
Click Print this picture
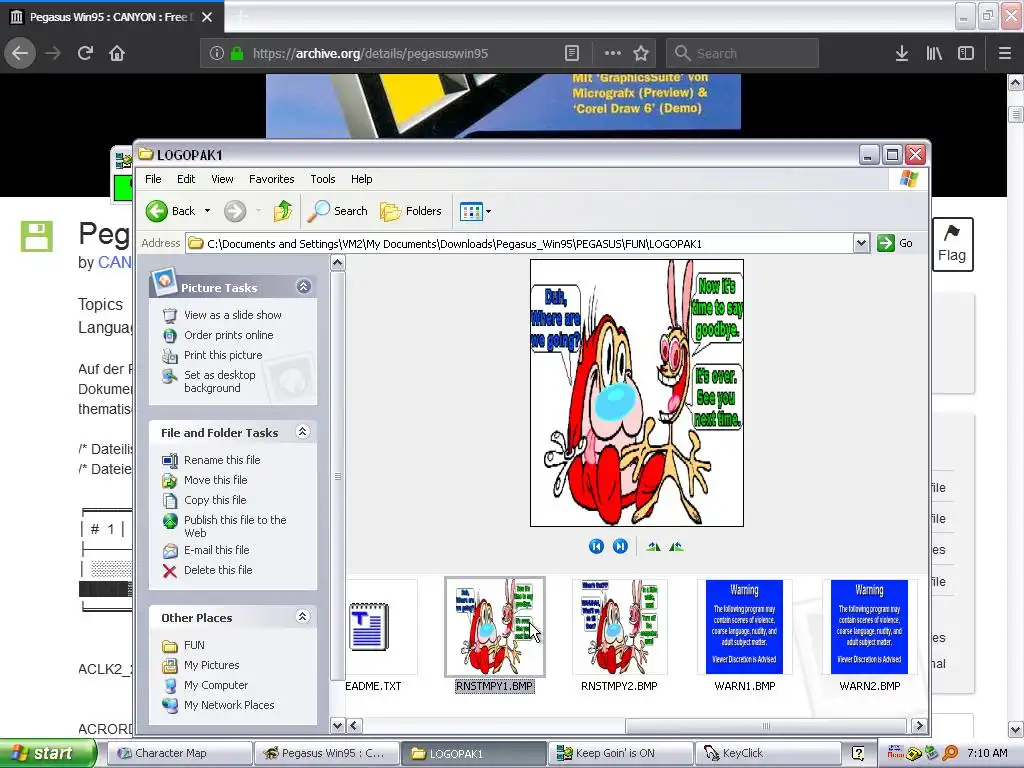[x=223, y=355]
